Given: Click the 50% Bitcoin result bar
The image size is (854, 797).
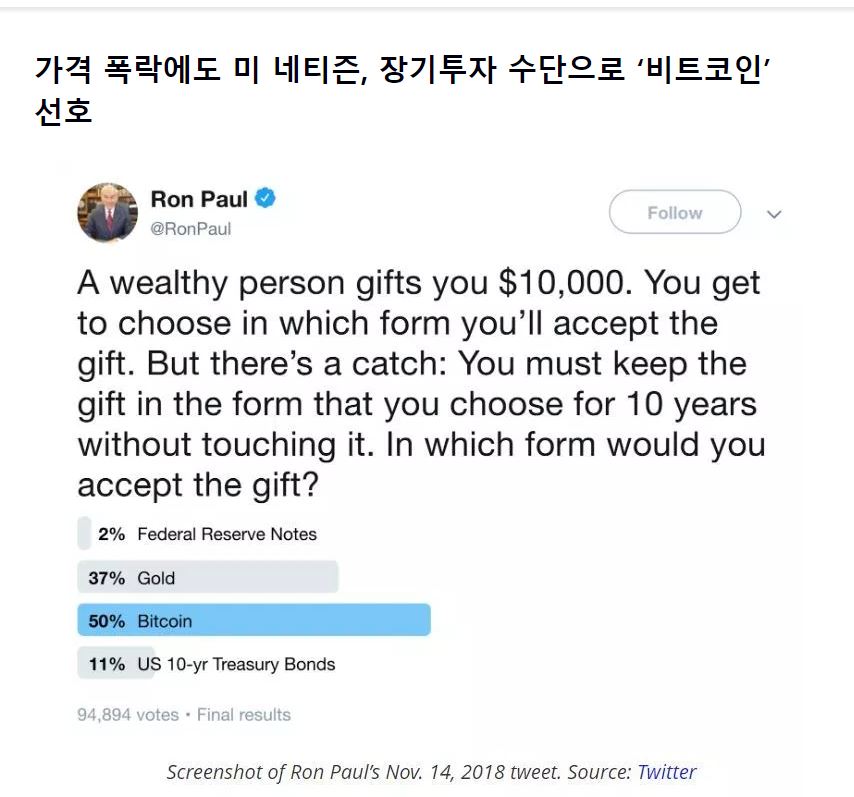Looking at the screenshot, I should [254, 620].
